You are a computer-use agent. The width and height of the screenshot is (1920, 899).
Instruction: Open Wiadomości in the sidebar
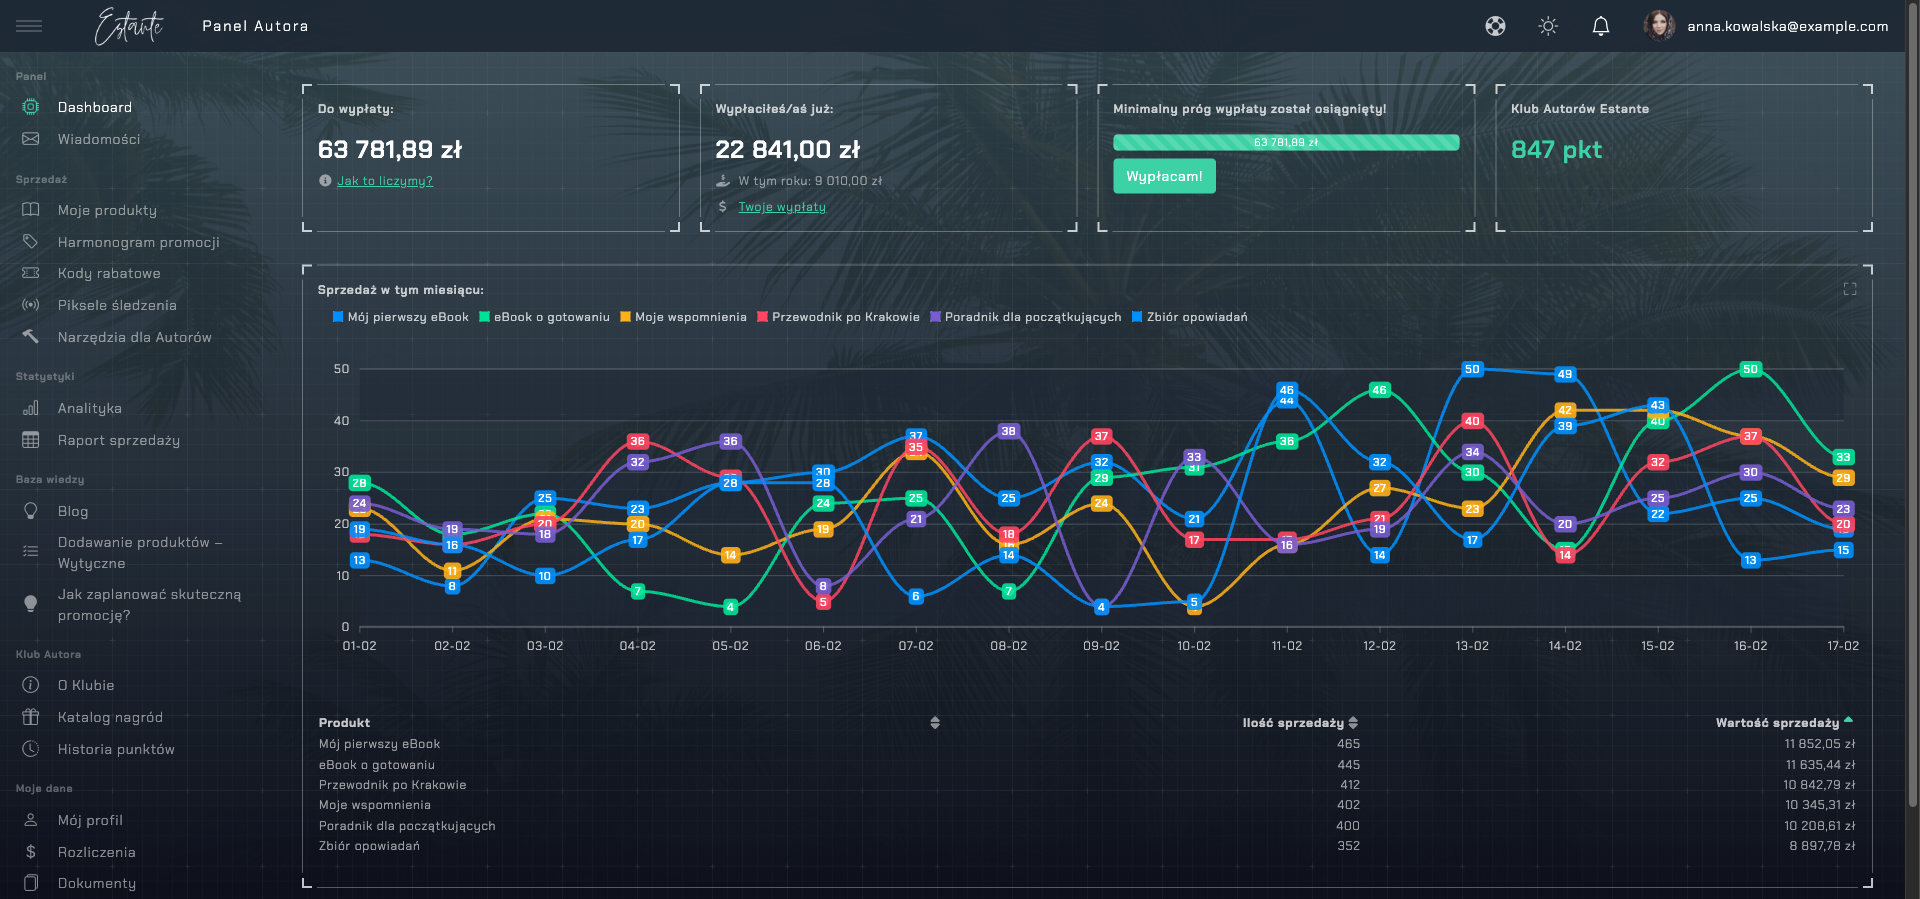(x=99, y=139)
